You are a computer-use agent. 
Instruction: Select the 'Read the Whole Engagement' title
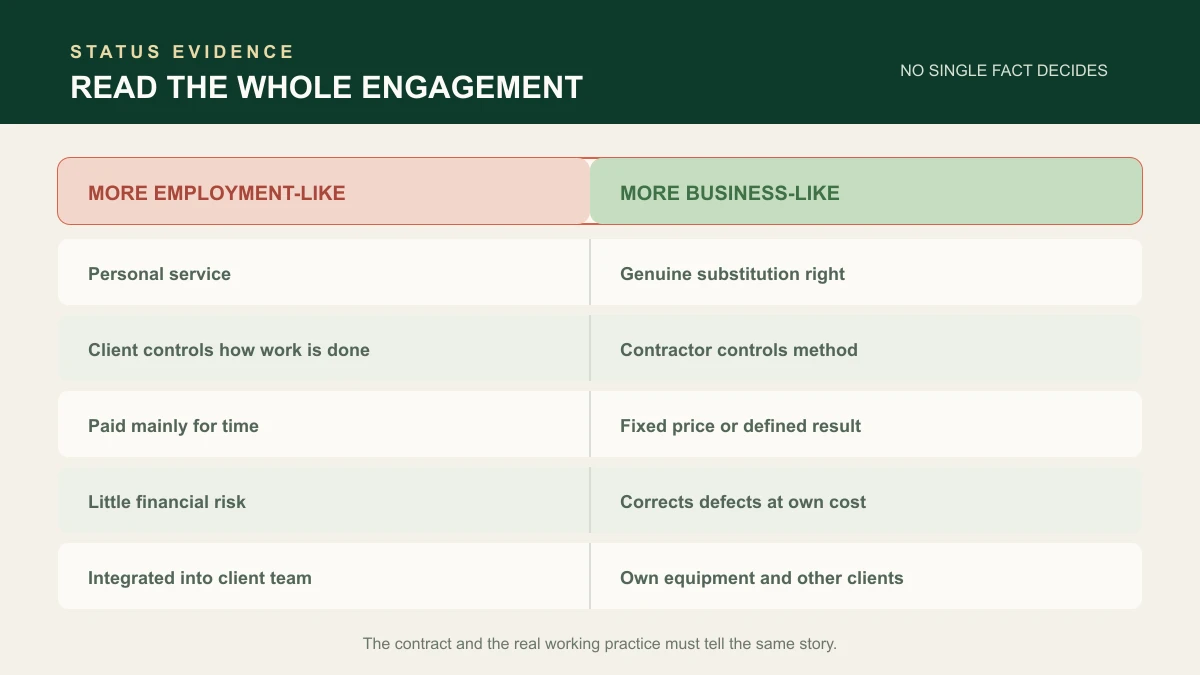point(327,87)
